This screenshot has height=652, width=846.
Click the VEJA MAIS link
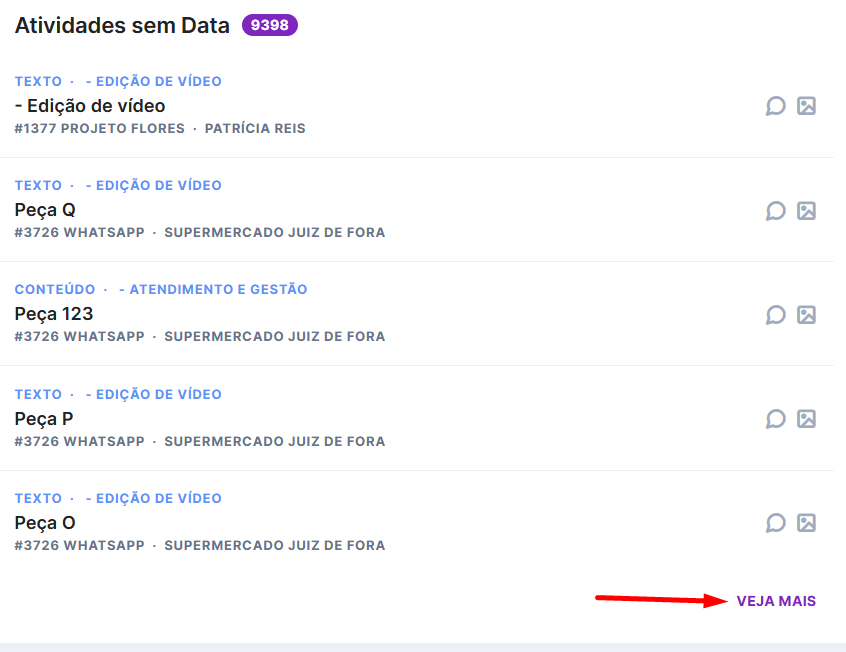(776, 601)
